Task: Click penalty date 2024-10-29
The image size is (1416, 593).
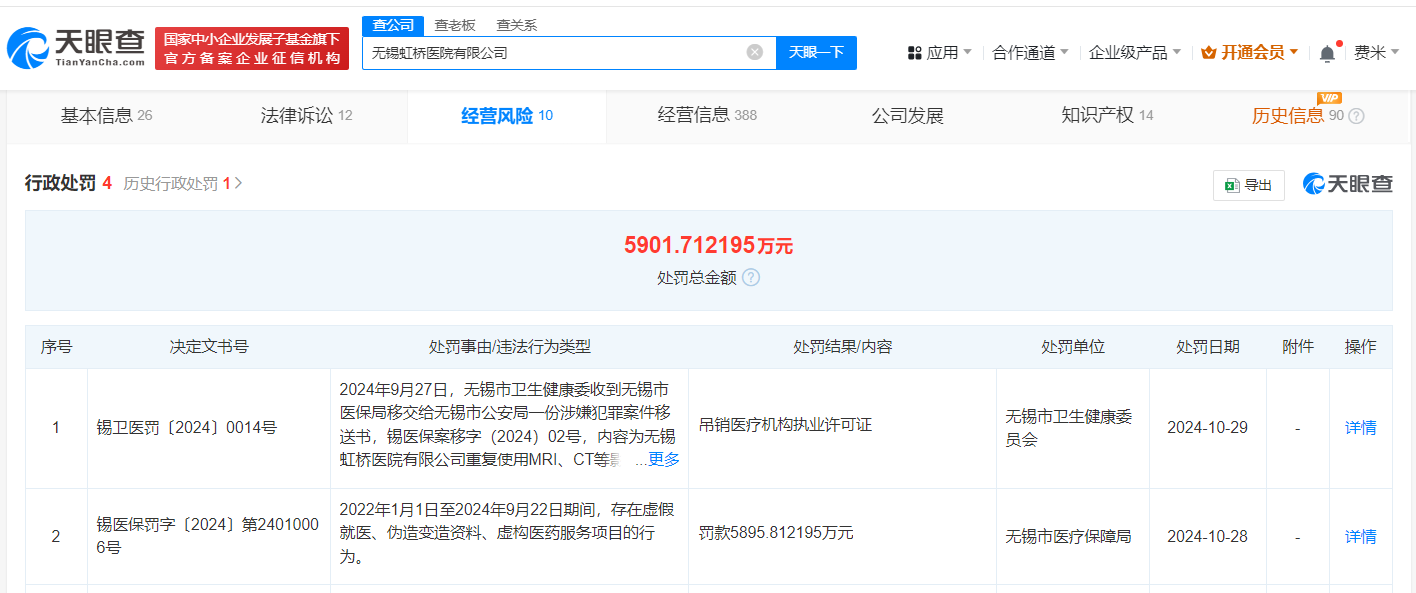Action: click(1207, 427)
